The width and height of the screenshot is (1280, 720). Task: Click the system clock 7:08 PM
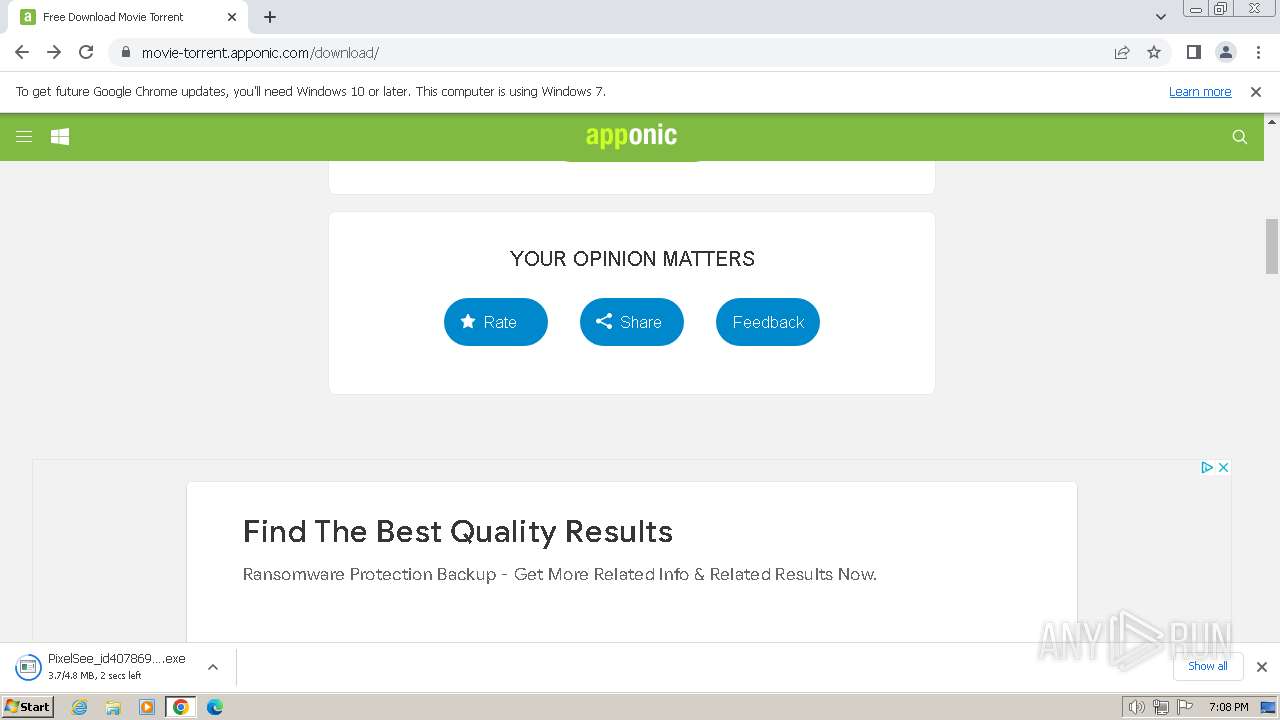[x=1228, y=707]
